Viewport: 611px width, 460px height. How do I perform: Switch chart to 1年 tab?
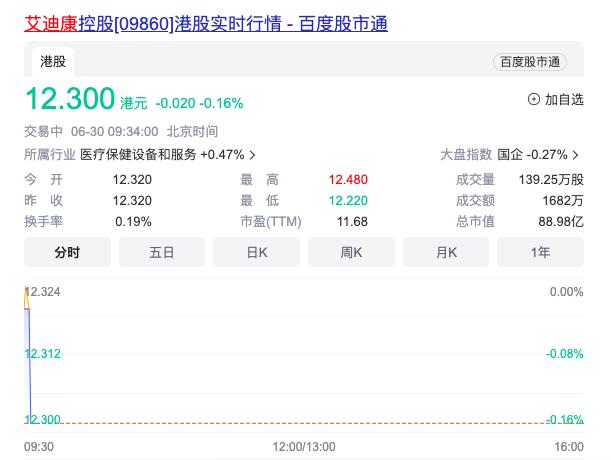540,252
